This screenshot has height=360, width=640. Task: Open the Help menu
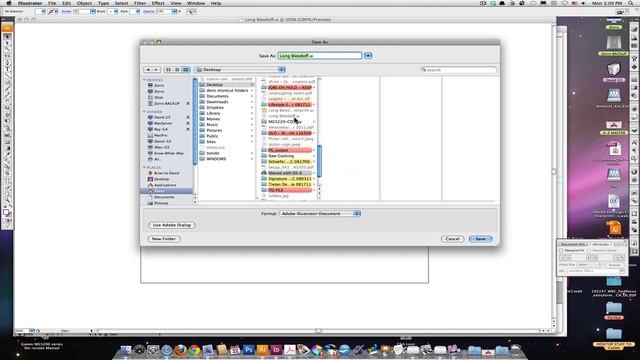click(x=216, y=3)
